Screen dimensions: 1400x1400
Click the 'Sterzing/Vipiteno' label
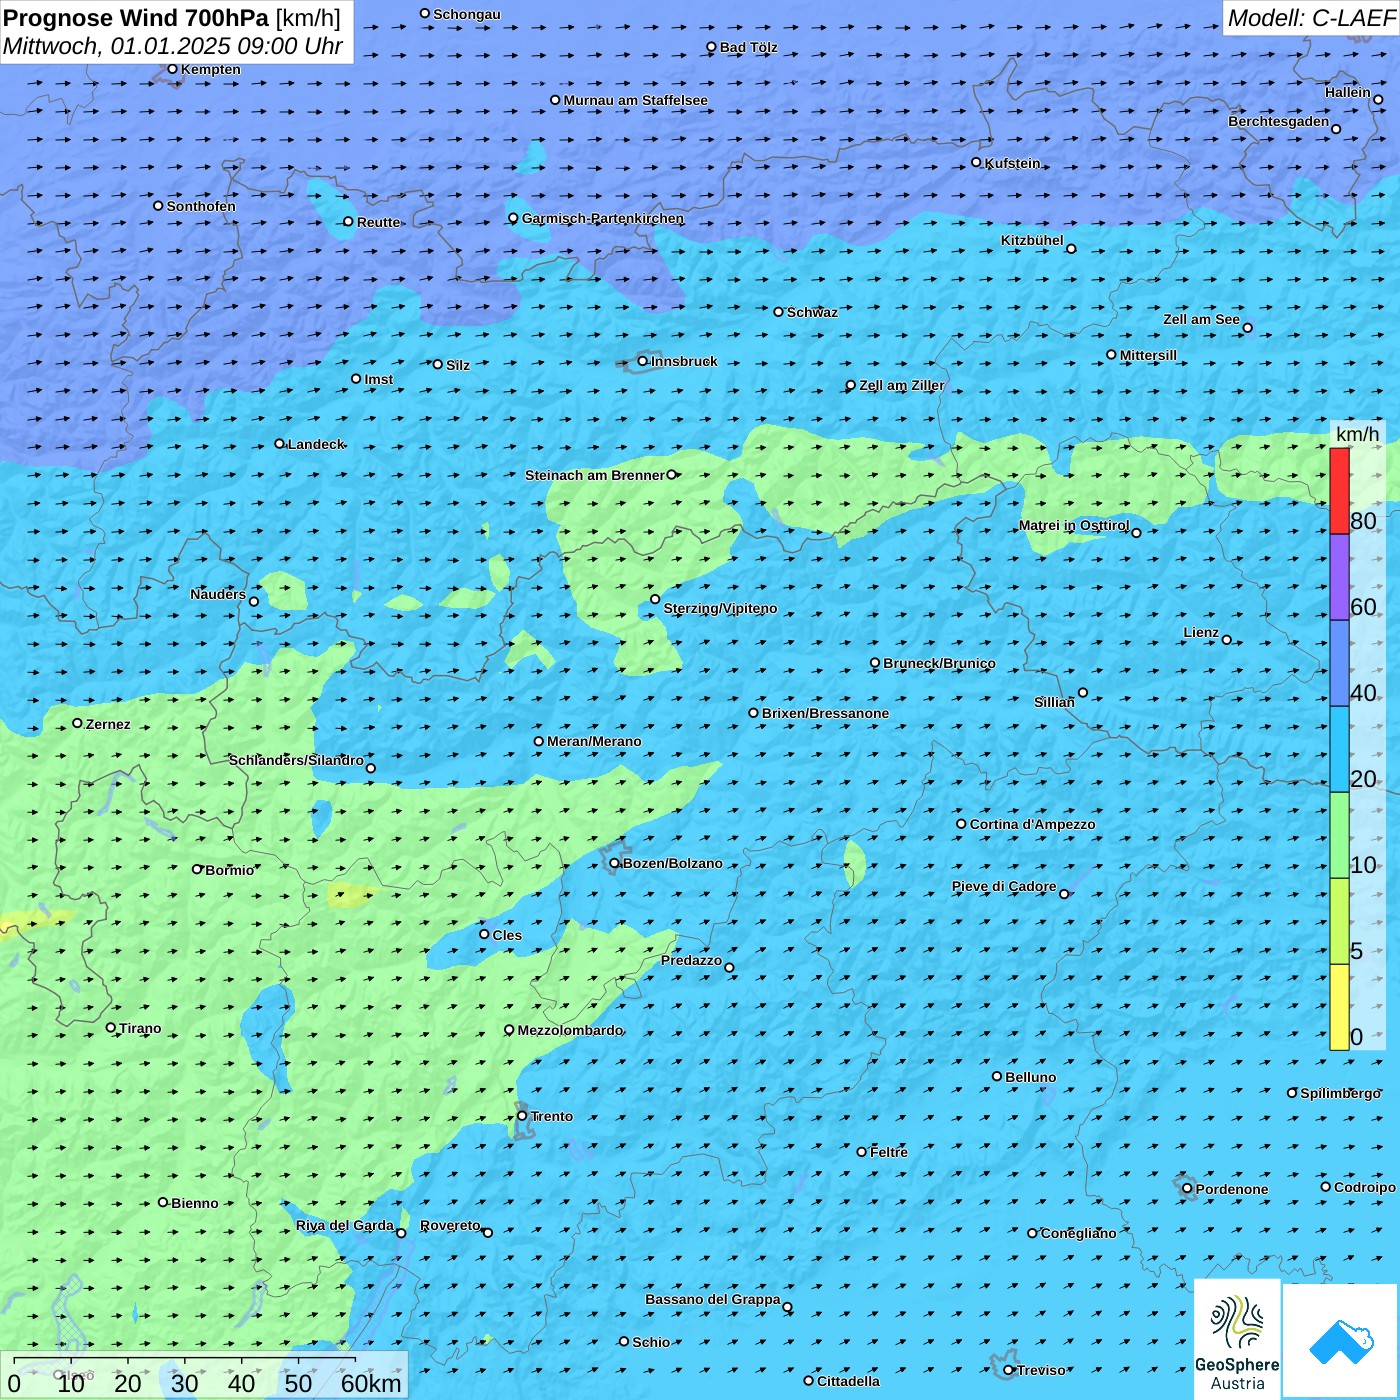720,608
